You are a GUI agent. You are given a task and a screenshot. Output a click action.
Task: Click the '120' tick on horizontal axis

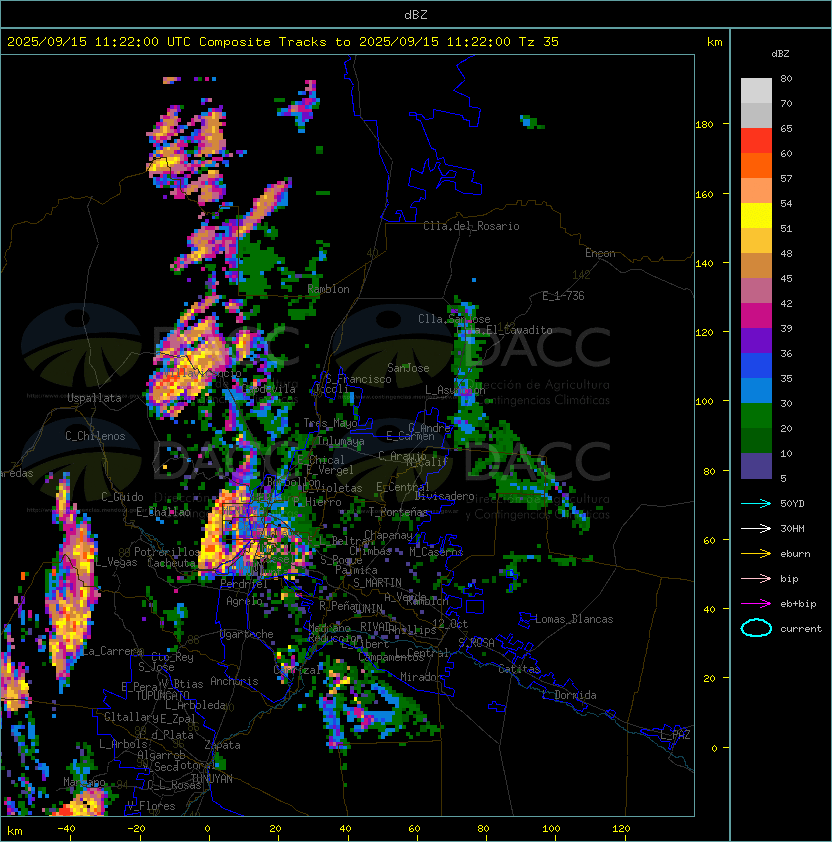[x=621, y=829]
